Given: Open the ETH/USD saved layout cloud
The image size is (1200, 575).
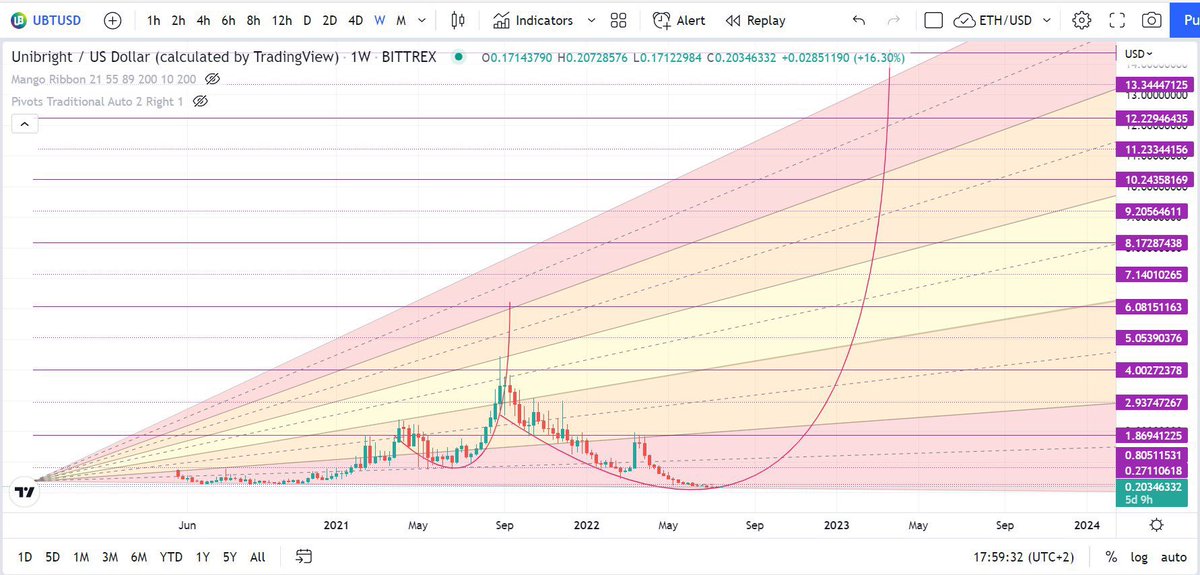Looking at the screenshot, I should (x=994, y=20).
